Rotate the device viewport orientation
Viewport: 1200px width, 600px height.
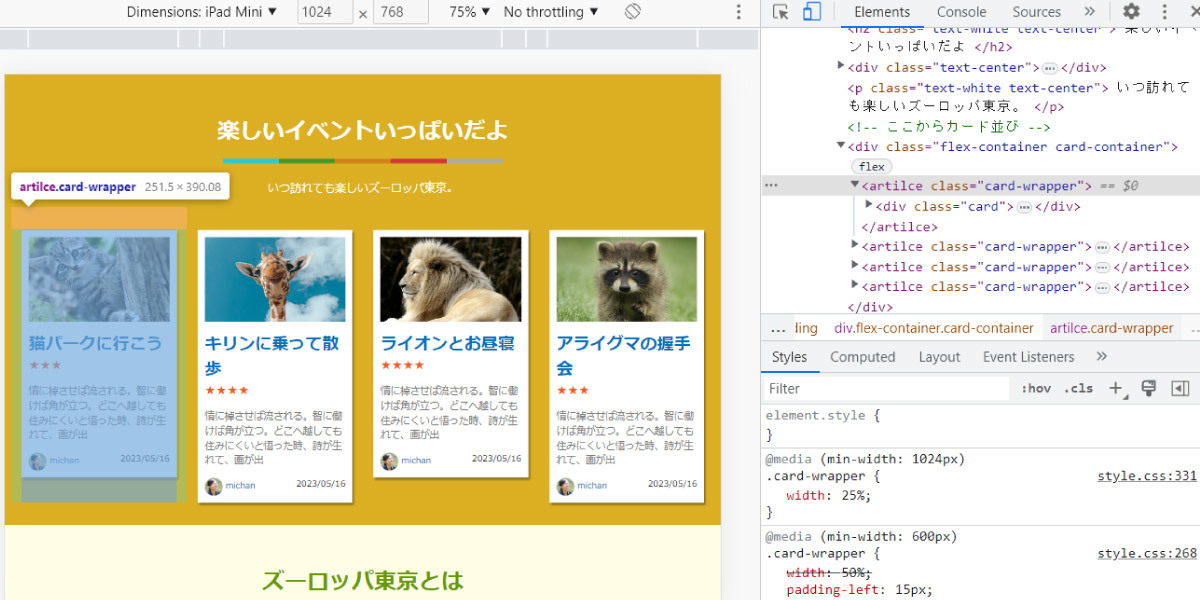(x=632, y=12)
